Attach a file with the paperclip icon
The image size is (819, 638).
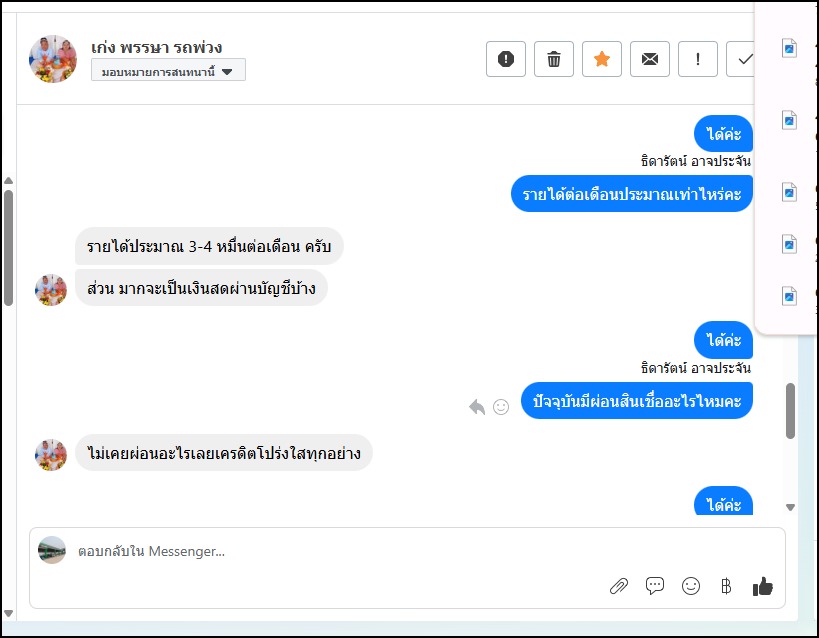(619, 586)
